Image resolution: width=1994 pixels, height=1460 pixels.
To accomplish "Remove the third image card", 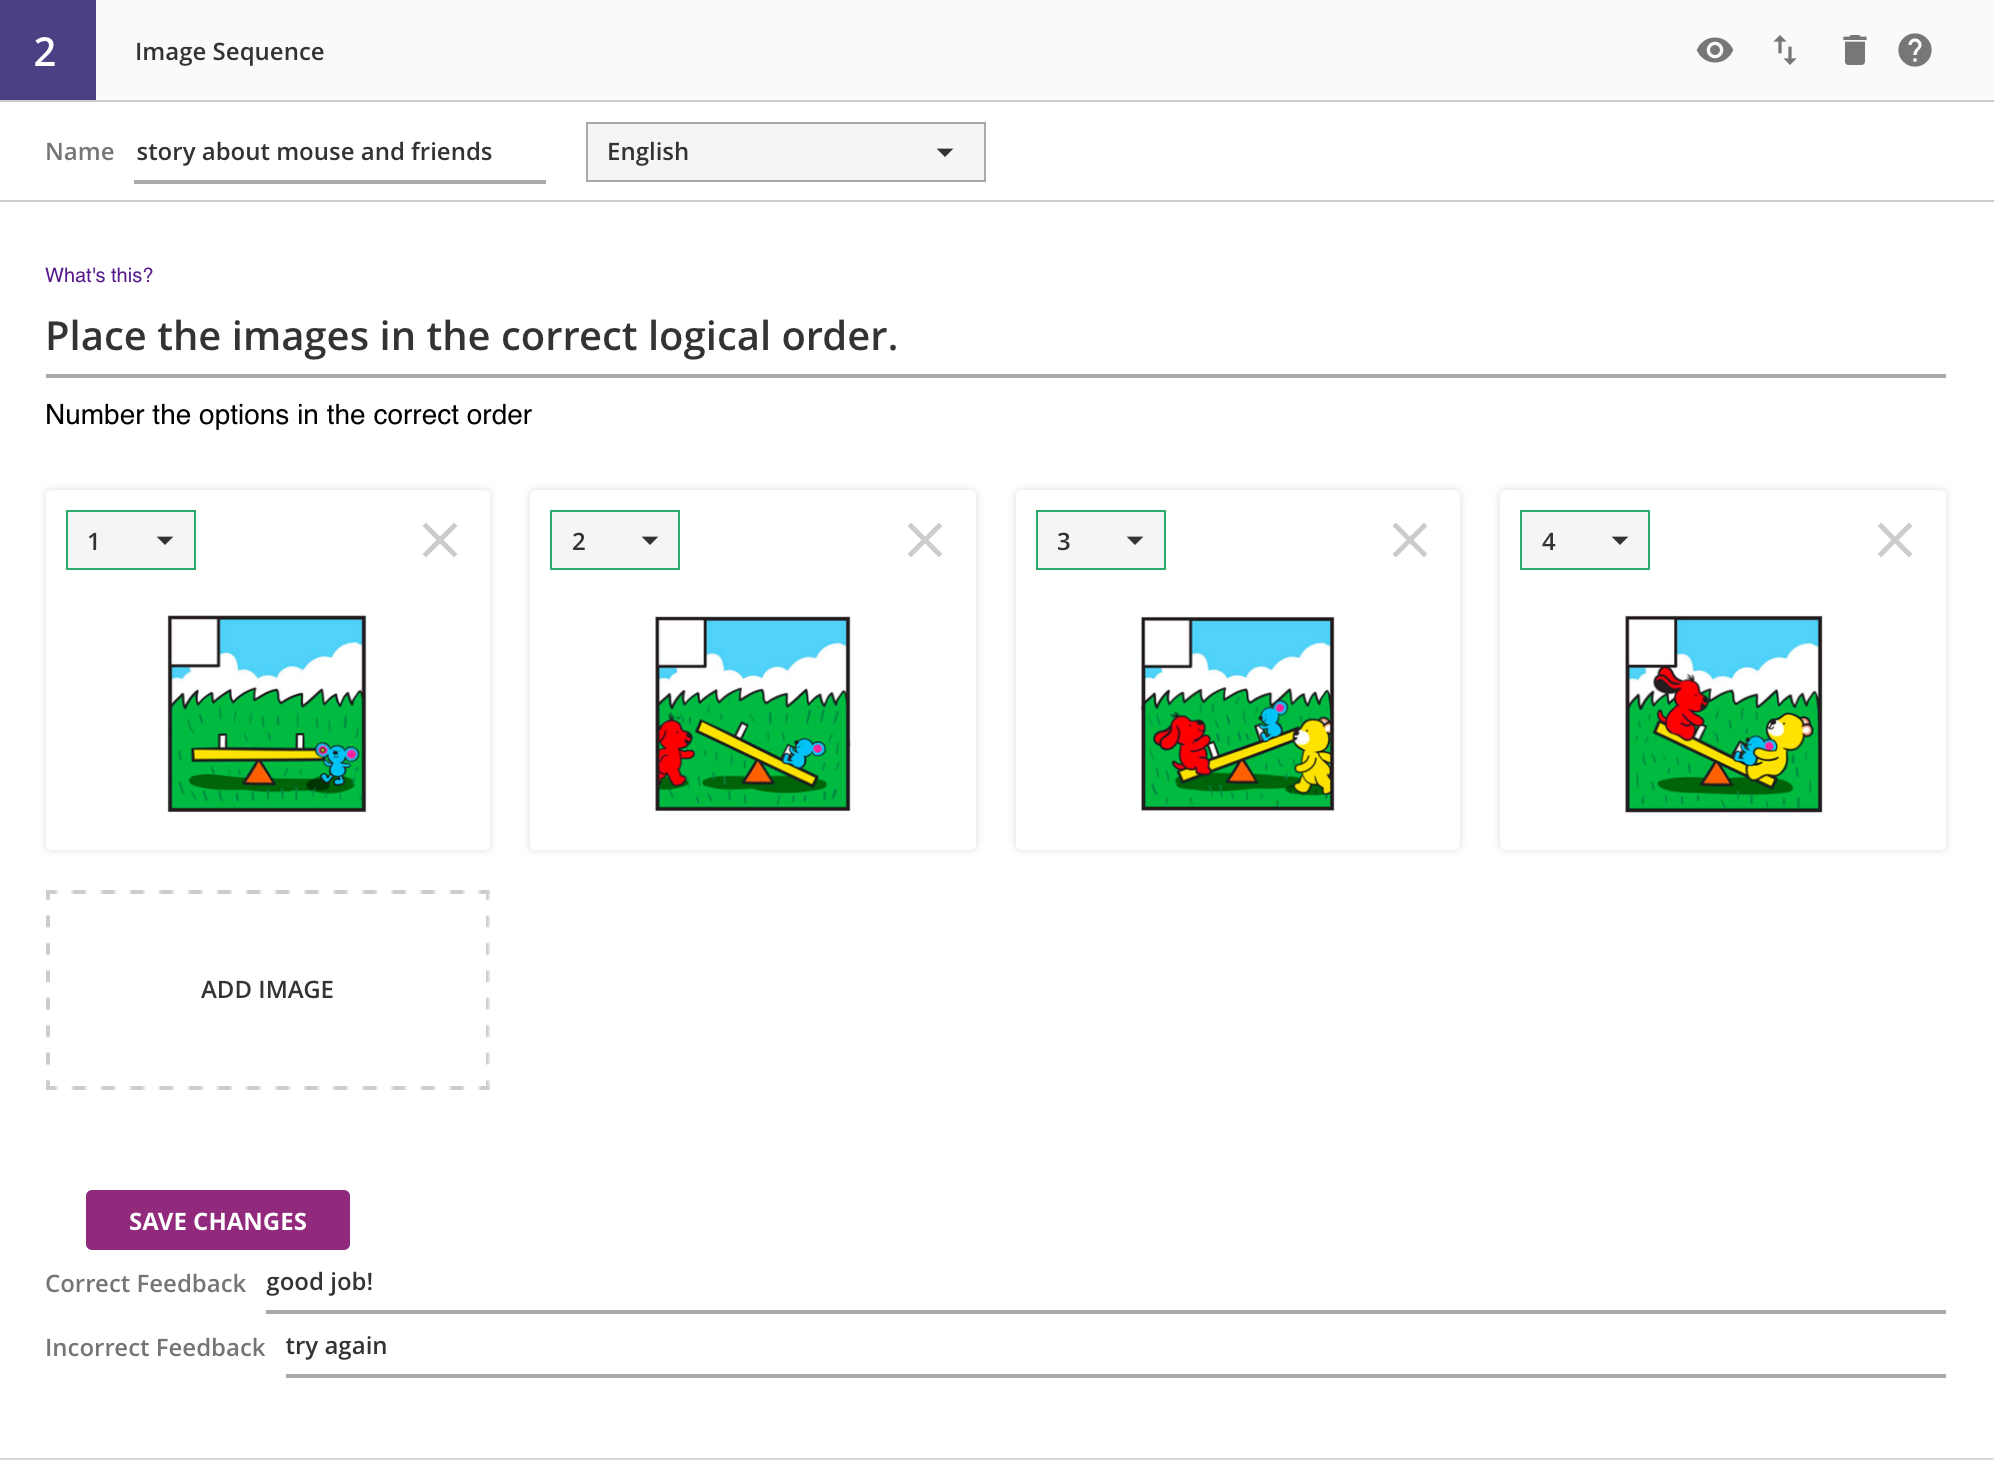I will coord(1409,540).
